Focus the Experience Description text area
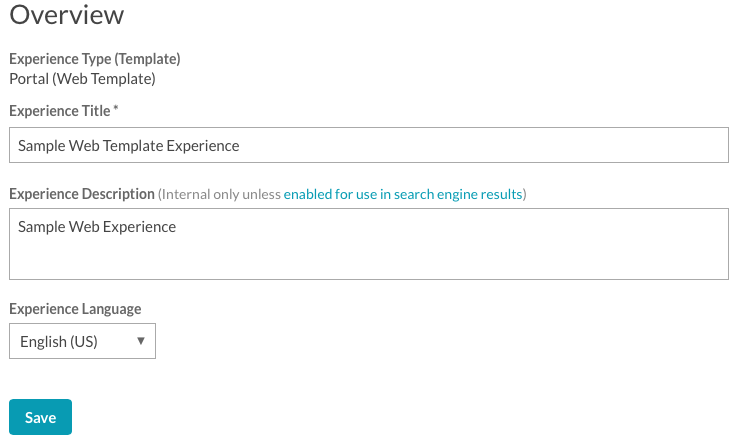 click(369, 244)
